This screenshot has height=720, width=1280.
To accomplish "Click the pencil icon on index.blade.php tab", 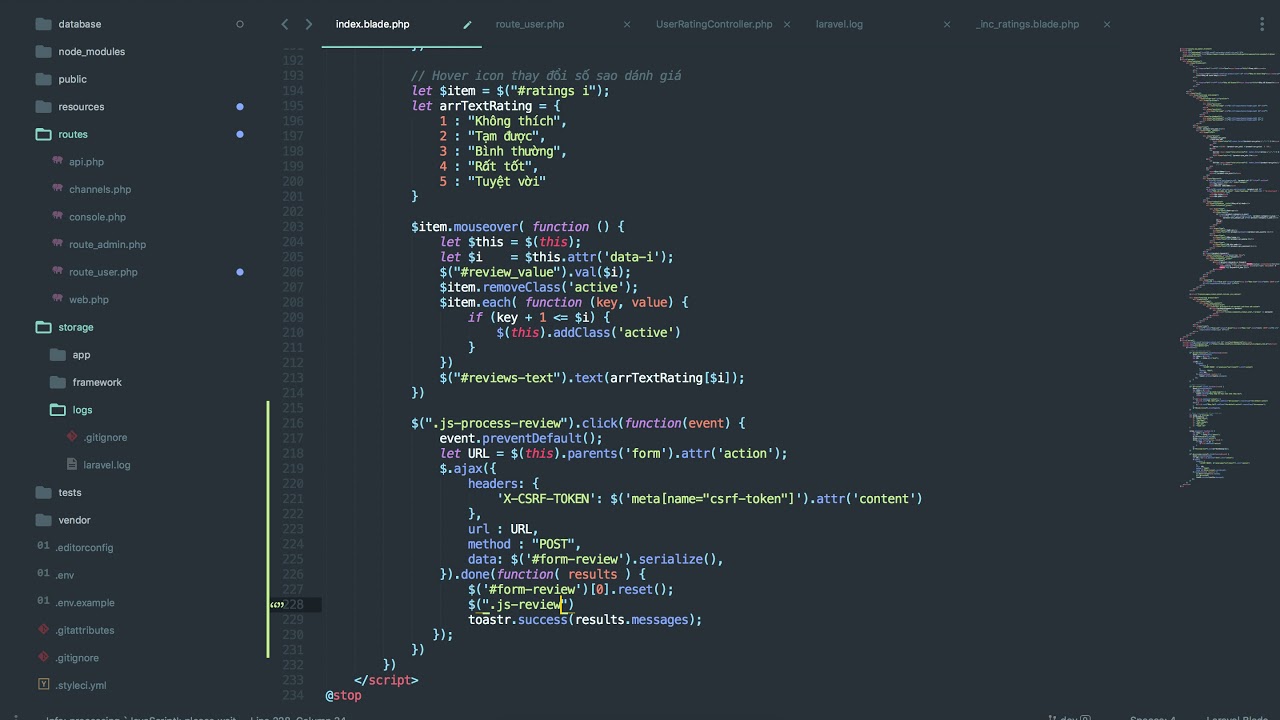I will click(467, 24).
